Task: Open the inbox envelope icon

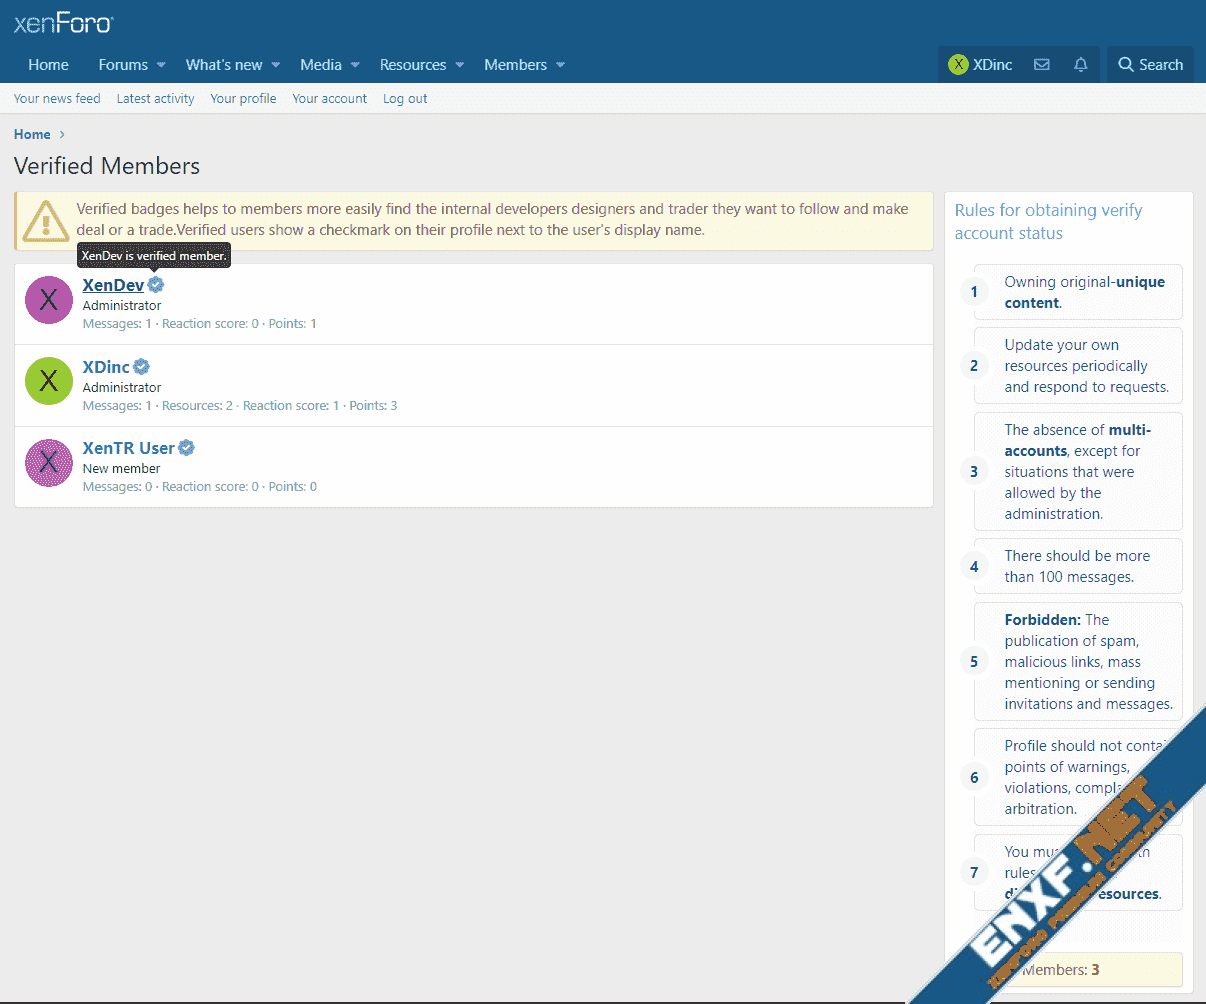Action: [1041, 65]
